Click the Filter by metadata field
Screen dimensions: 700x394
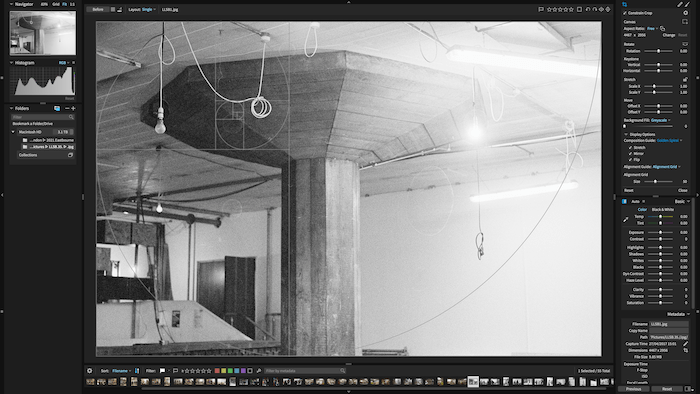305,371
